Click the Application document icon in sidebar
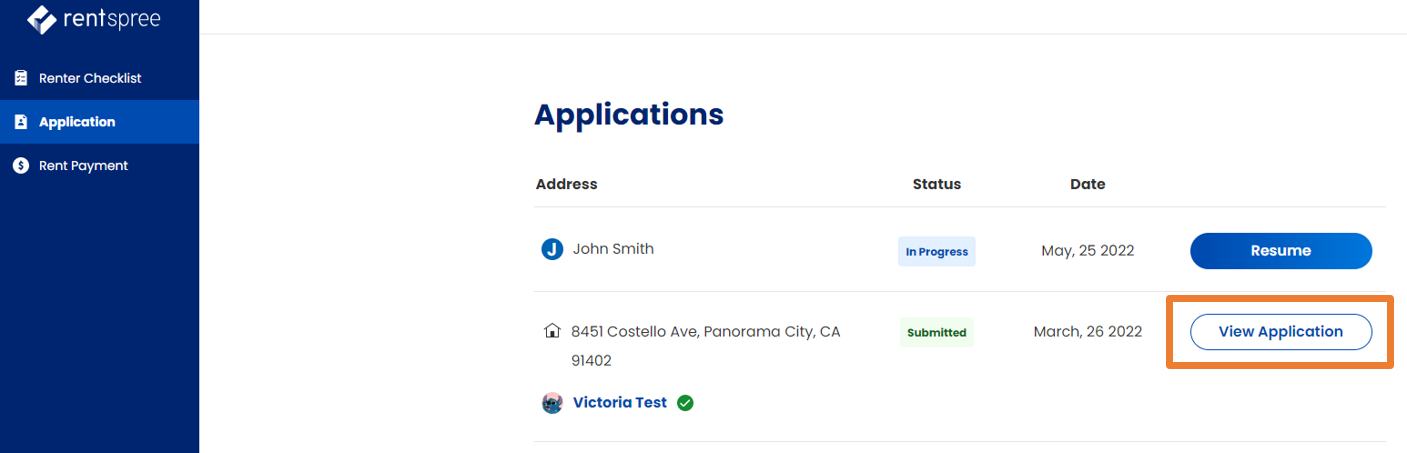This screenshot has width=1407, height=453. coord(21,122)
